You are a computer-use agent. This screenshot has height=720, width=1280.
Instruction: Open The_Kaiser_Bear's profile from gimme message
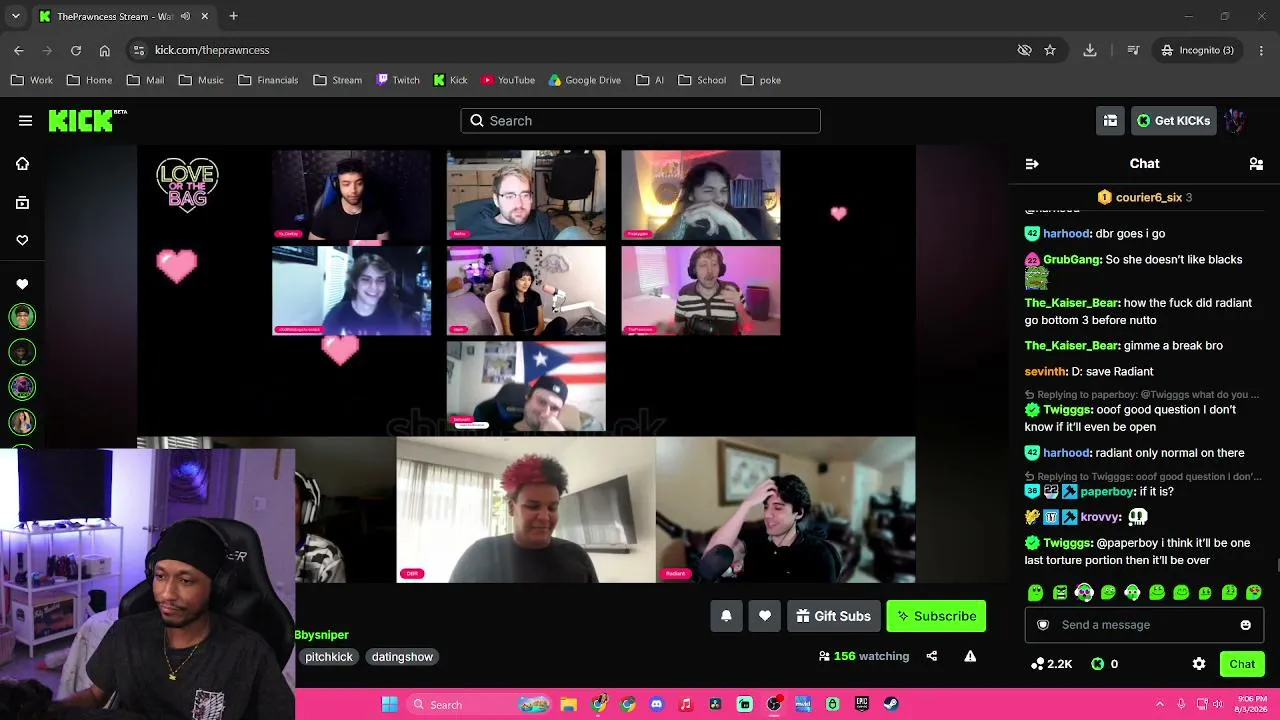click(x=1071, y=346)
